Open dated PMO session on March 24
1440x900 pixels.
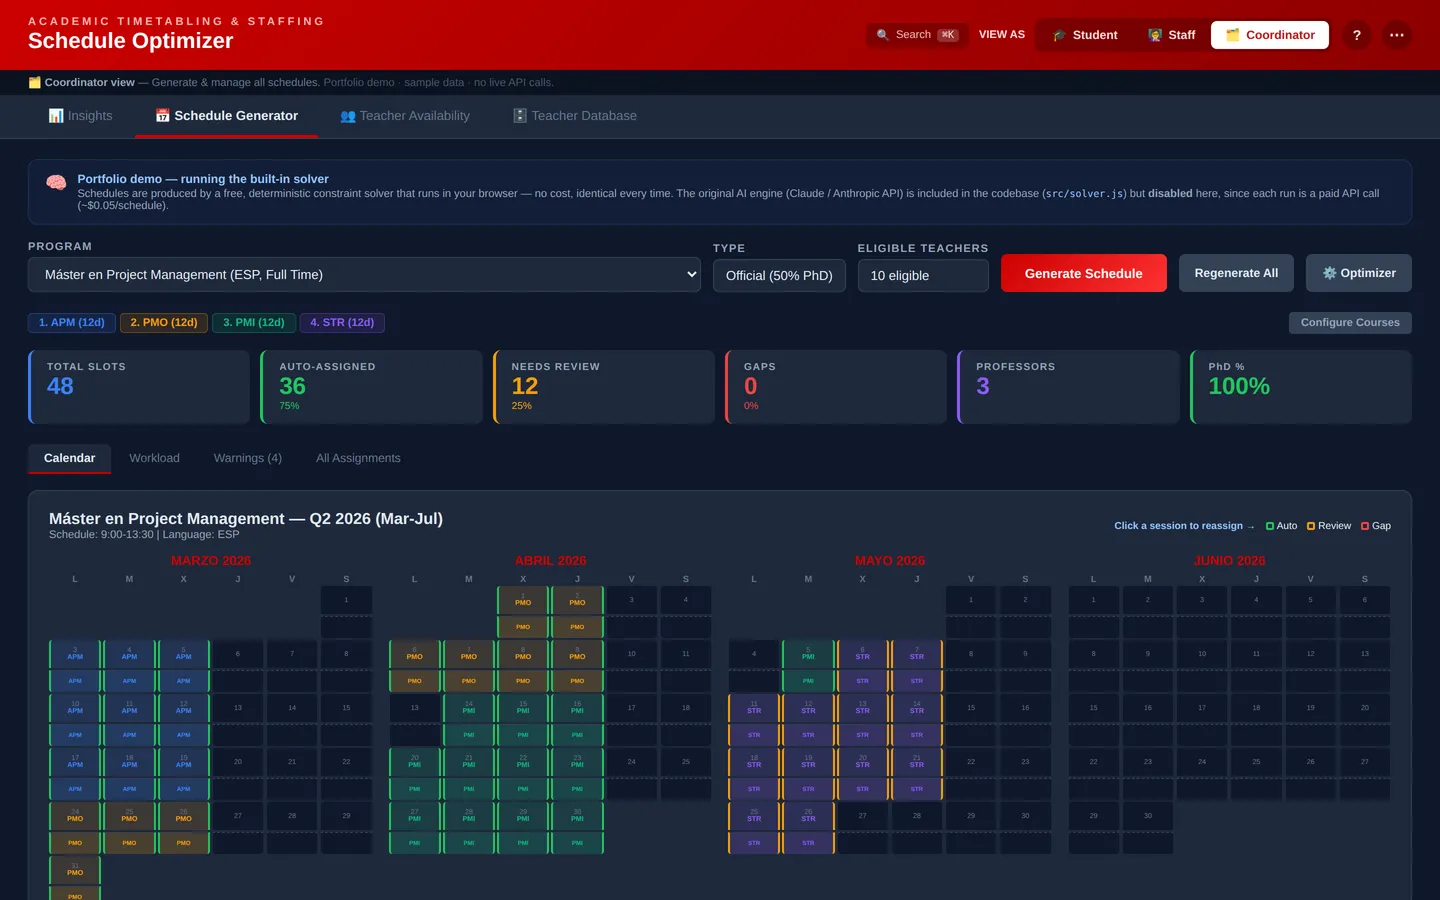click(75, 816)
